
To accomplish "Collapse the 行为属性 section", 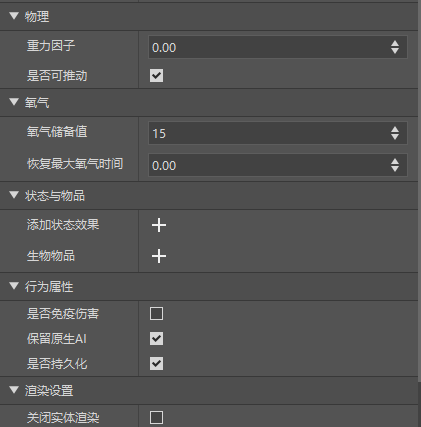I will point(14,286).
